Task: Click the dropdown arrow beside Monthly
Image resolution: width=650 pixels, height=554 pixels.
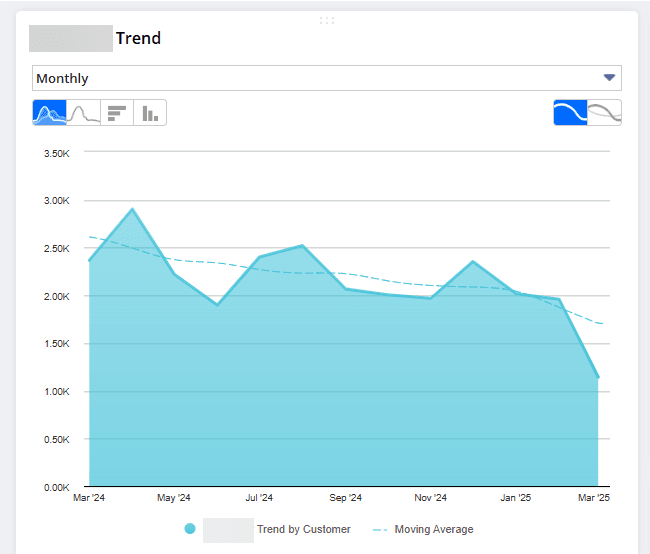Action: pyautogui.click(x=609, y=78)
